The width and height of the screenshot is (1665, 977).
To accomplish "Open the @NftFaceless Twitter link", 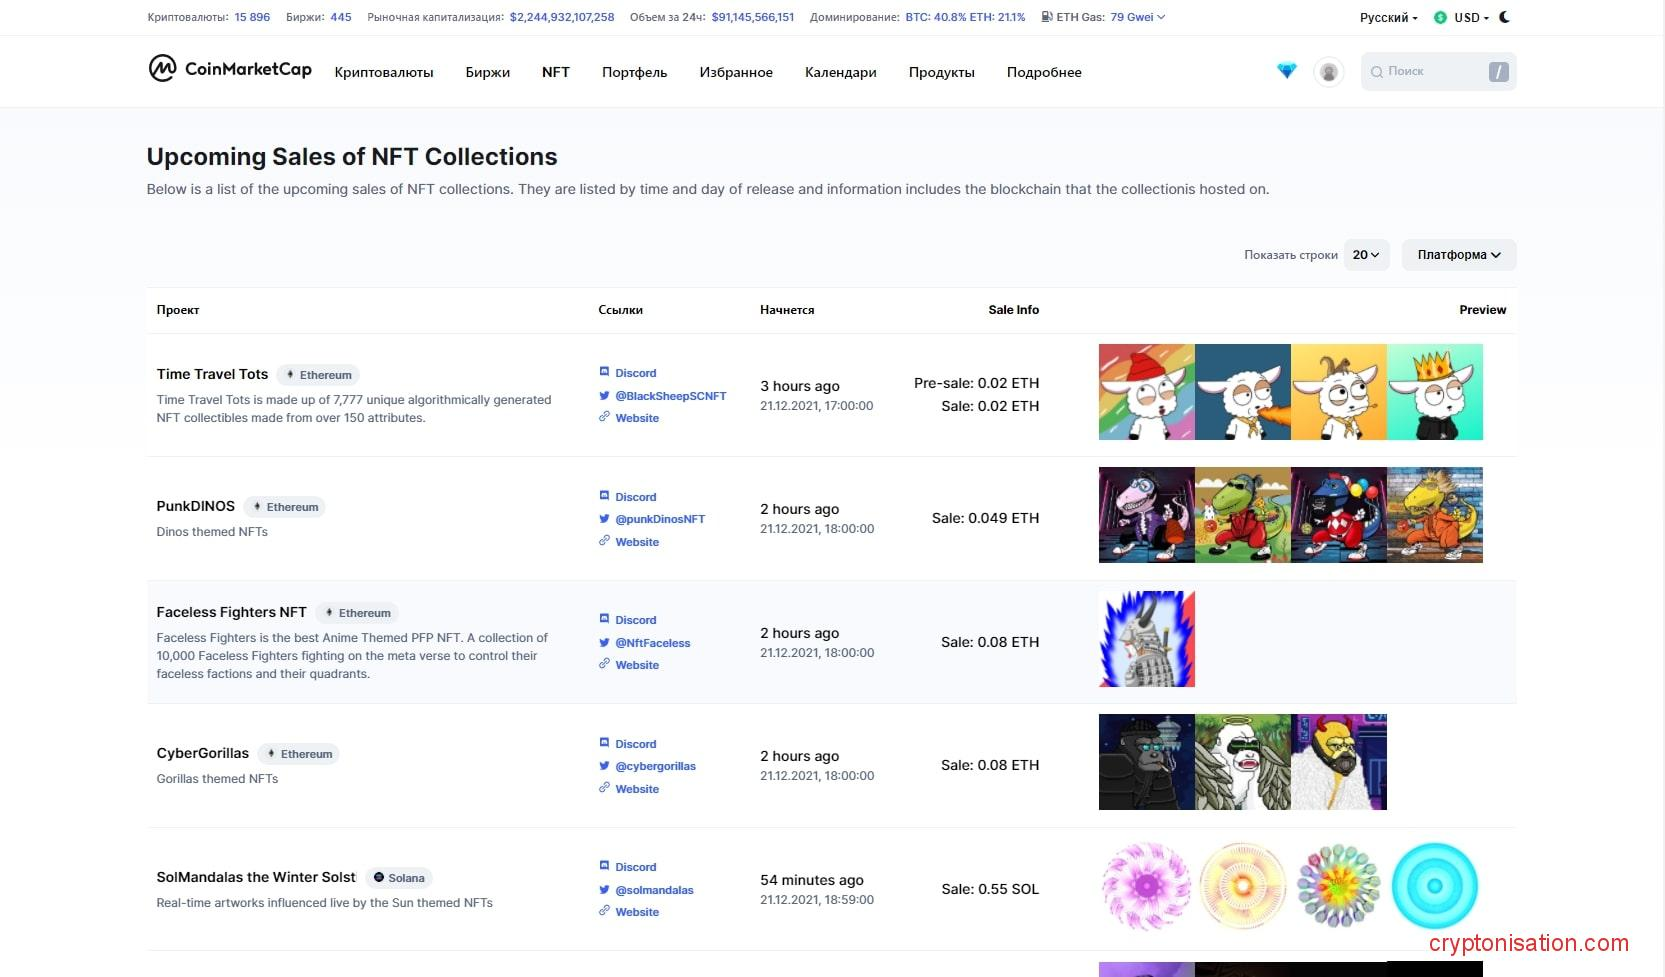I will point(652,643).
